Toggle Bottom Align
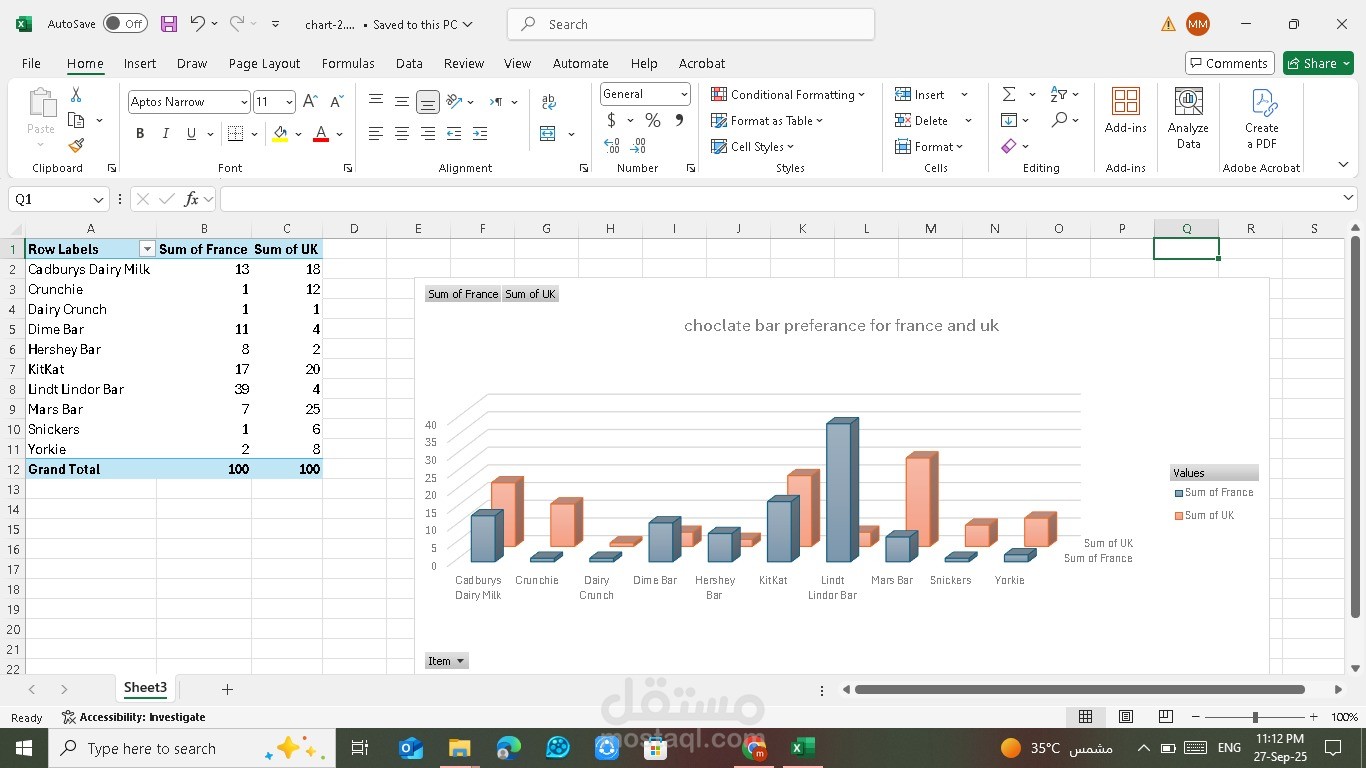This screenshot has height=768, width=1366. (428, 102)
